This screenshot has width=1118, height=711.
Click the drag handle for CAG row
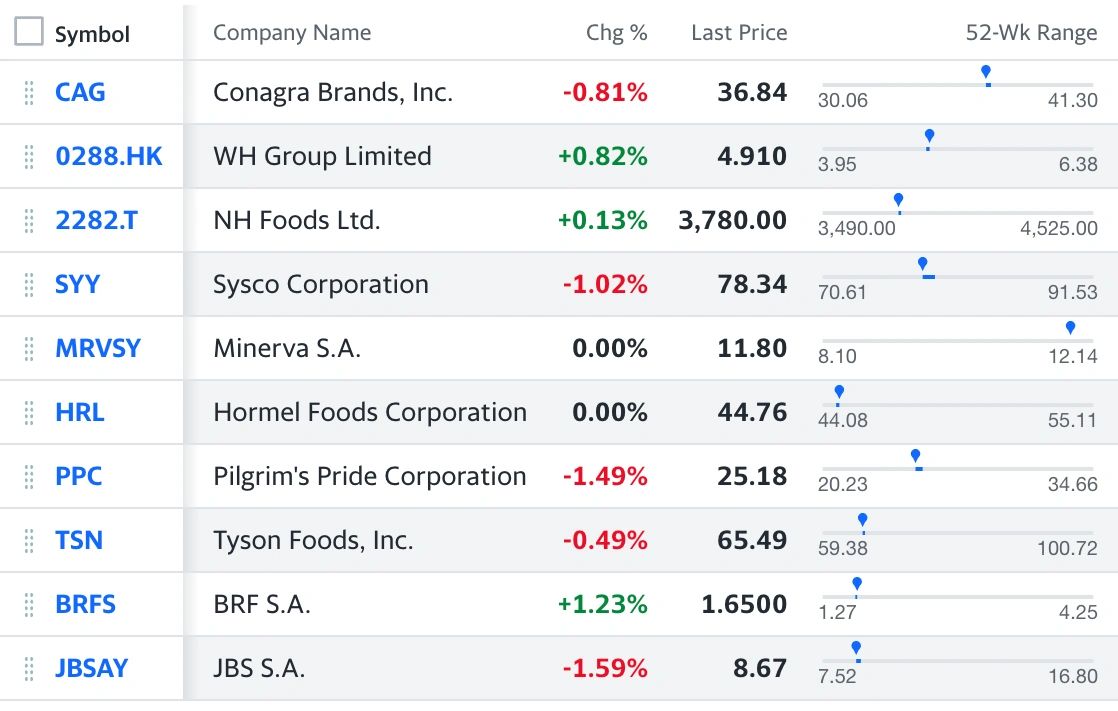[29, 93]
